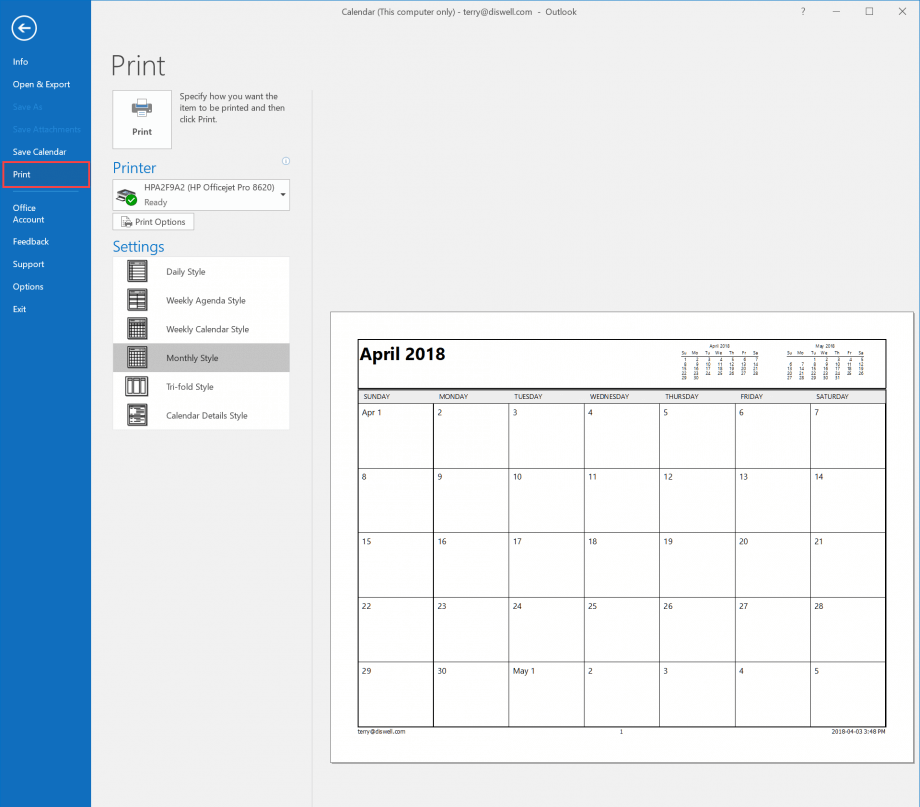Click the back arrow to exit Print view
The height and width of the screenshot is (807, 920).
click(24, 28)
